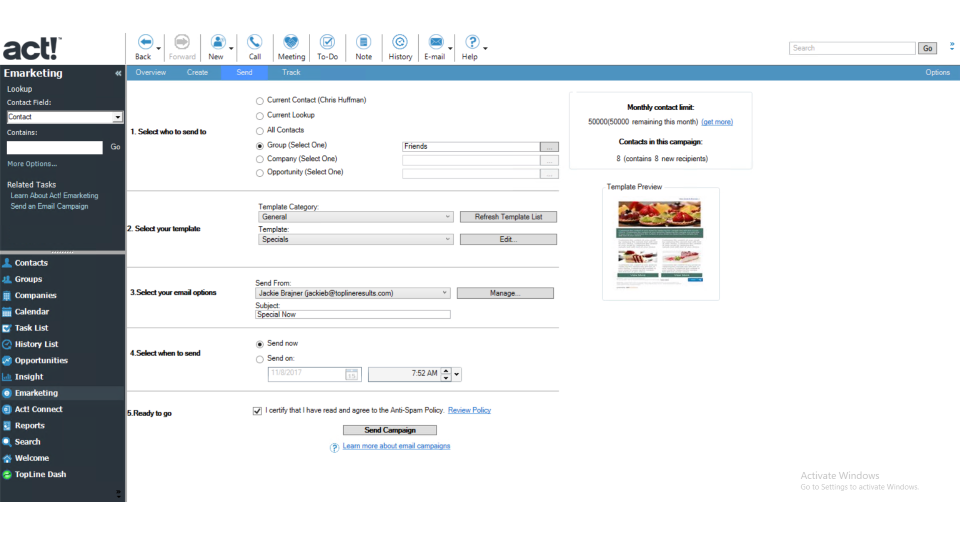Viewport: 960px width, 535px height.
Task: Open Act! Connect in the navigation bar
Action: 39,409
